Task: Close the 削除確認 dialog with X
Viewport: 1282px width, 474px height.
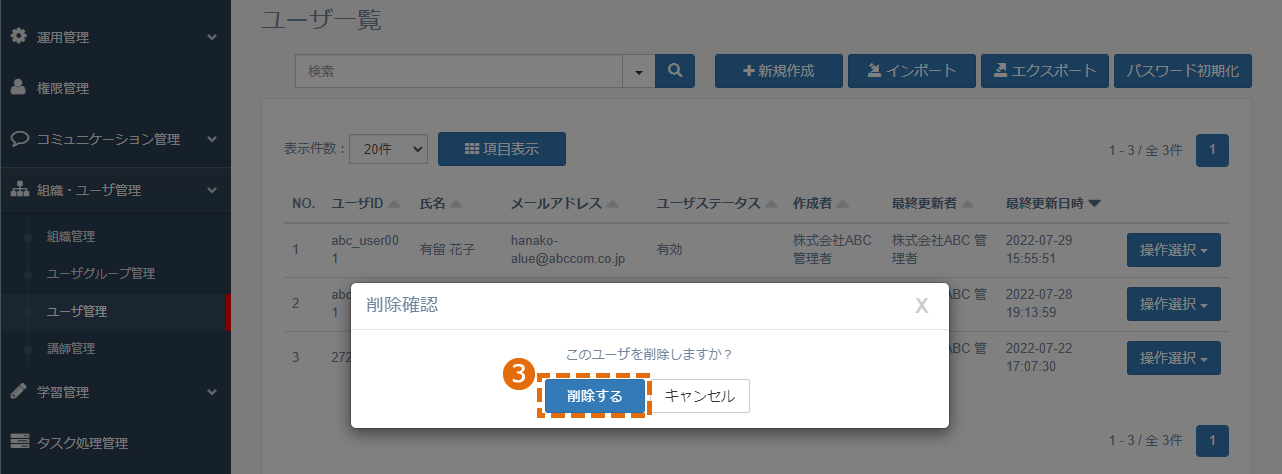Action: [x=922, y=305]
